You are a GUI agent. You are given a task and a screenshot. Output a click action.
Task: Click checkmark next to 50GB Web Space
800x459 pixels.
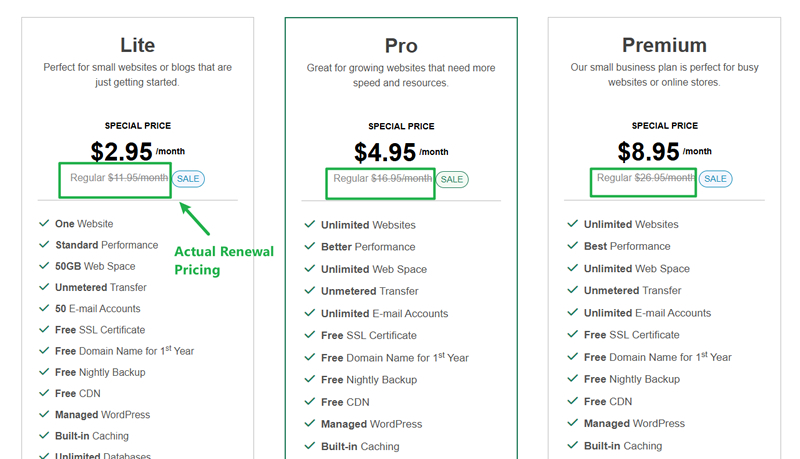click(44, 266)
